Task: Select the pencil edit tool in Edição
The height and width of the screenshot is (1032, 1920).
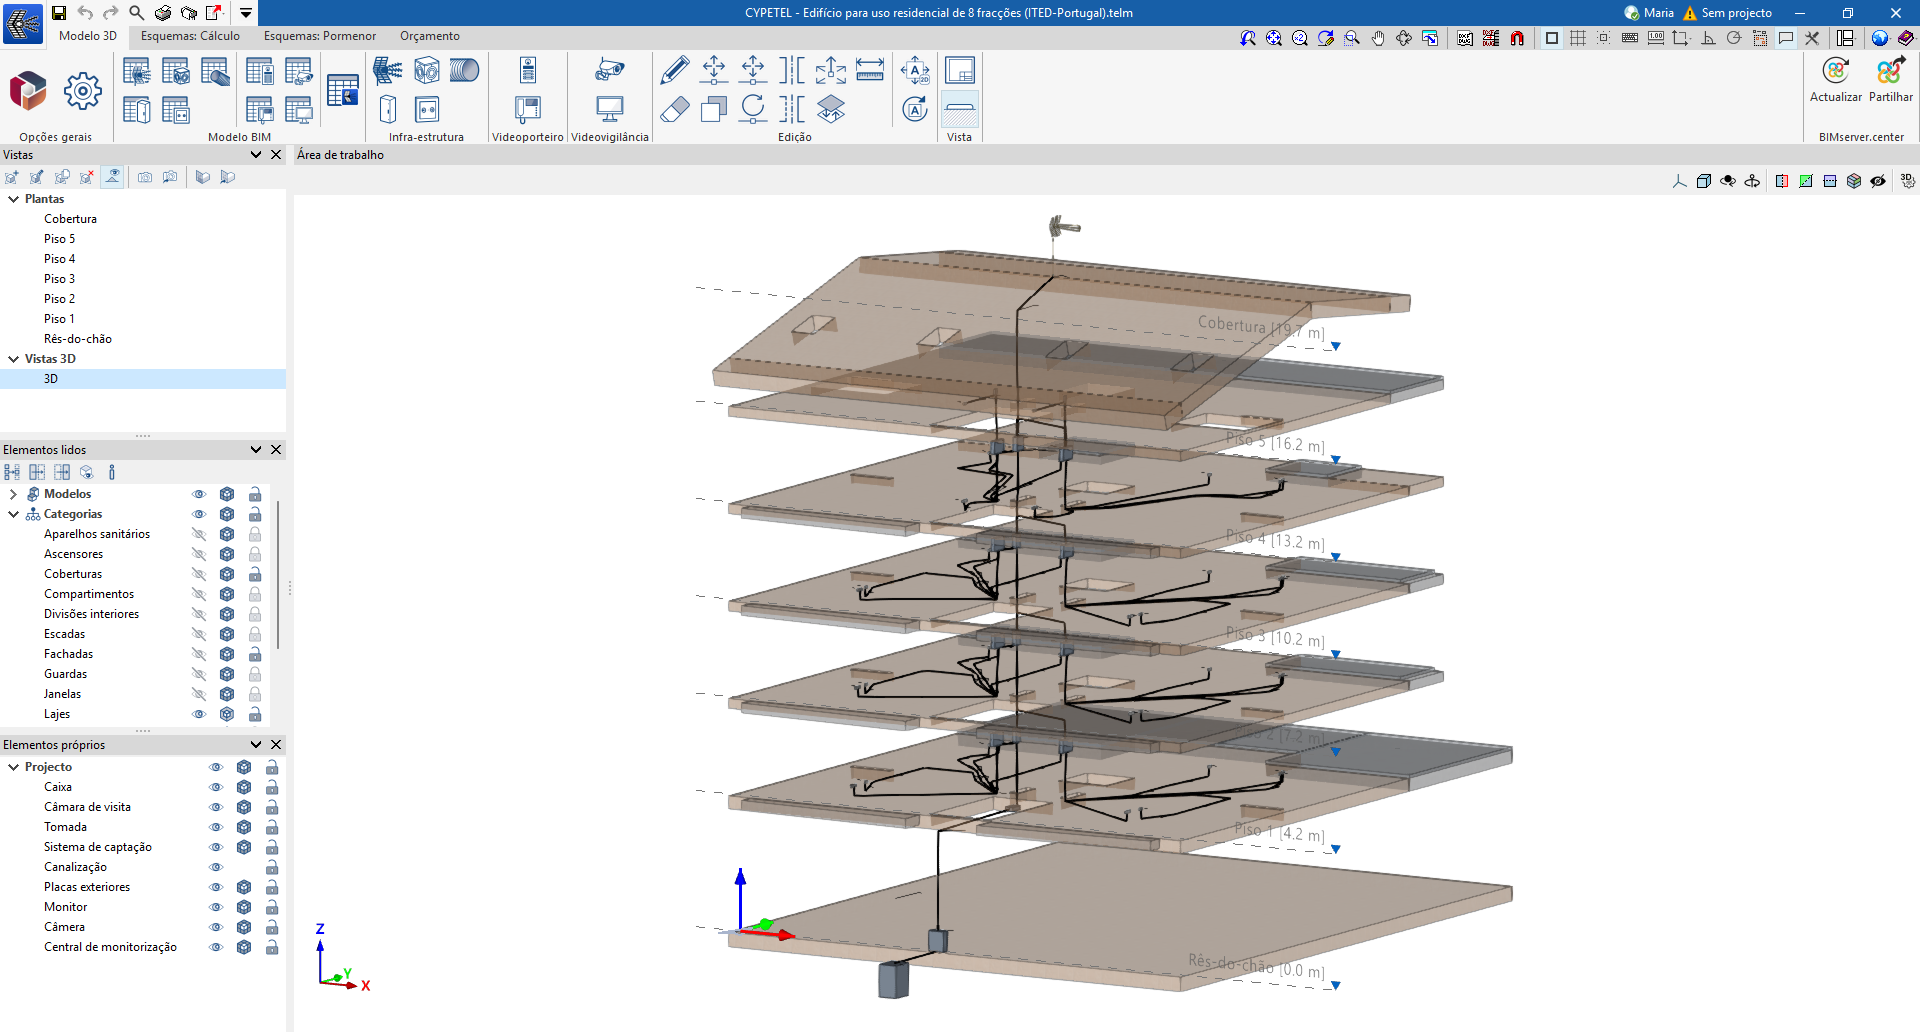Action: [x=675, y=70]
